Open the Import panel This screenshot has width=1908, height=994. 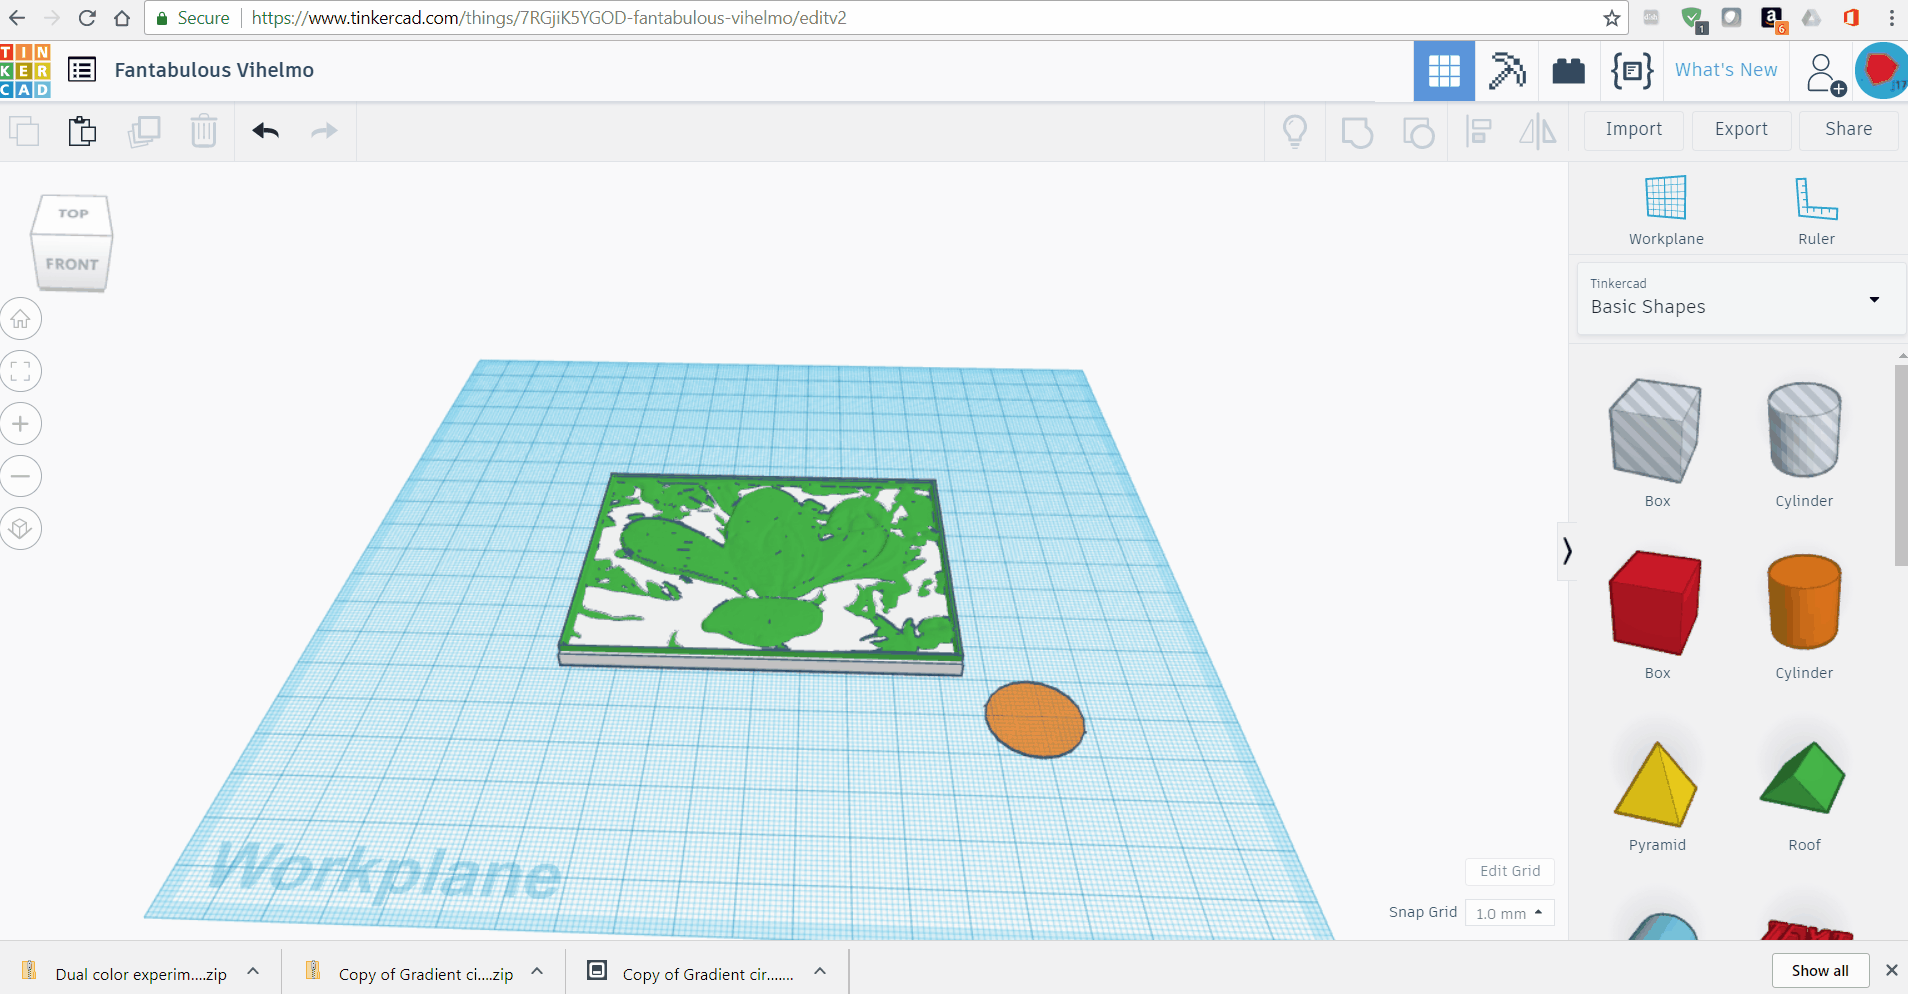tap(1633, 130)
